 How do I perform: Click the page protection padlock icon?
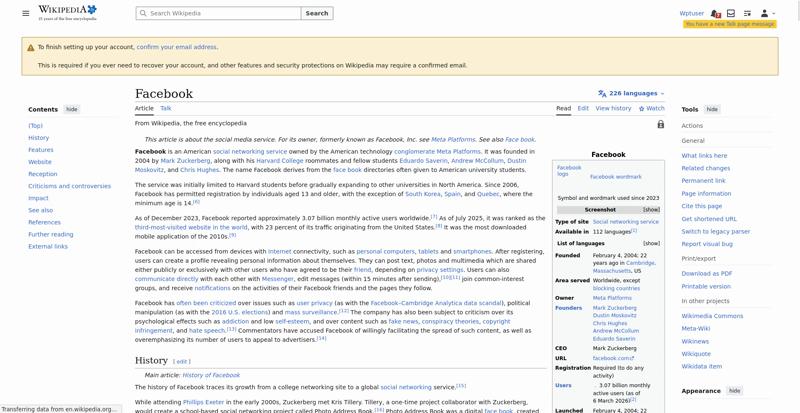point(661,124)
